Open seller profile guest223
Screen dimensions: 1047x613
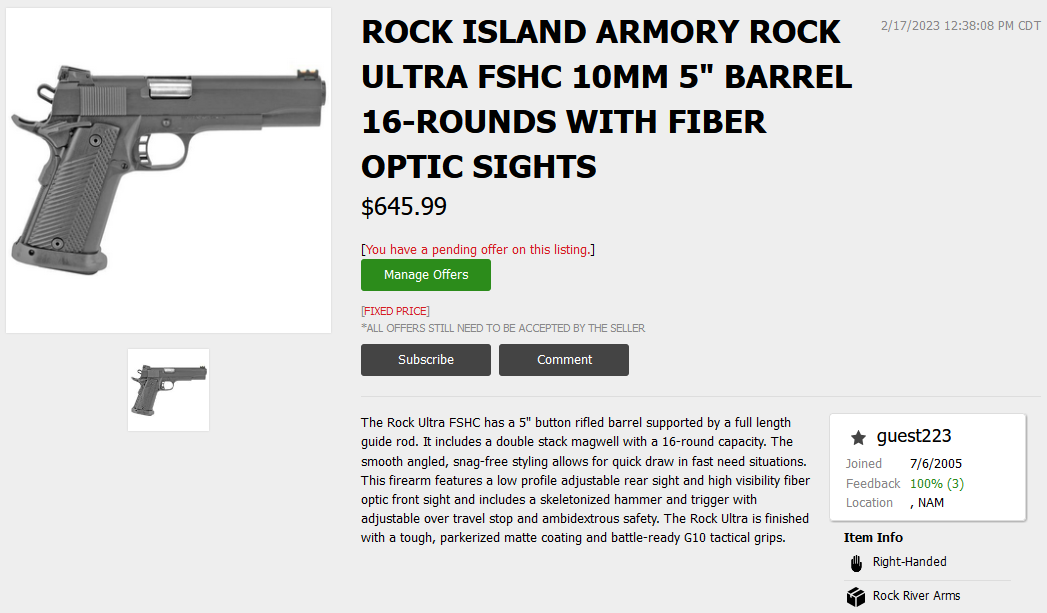(914, 436)
